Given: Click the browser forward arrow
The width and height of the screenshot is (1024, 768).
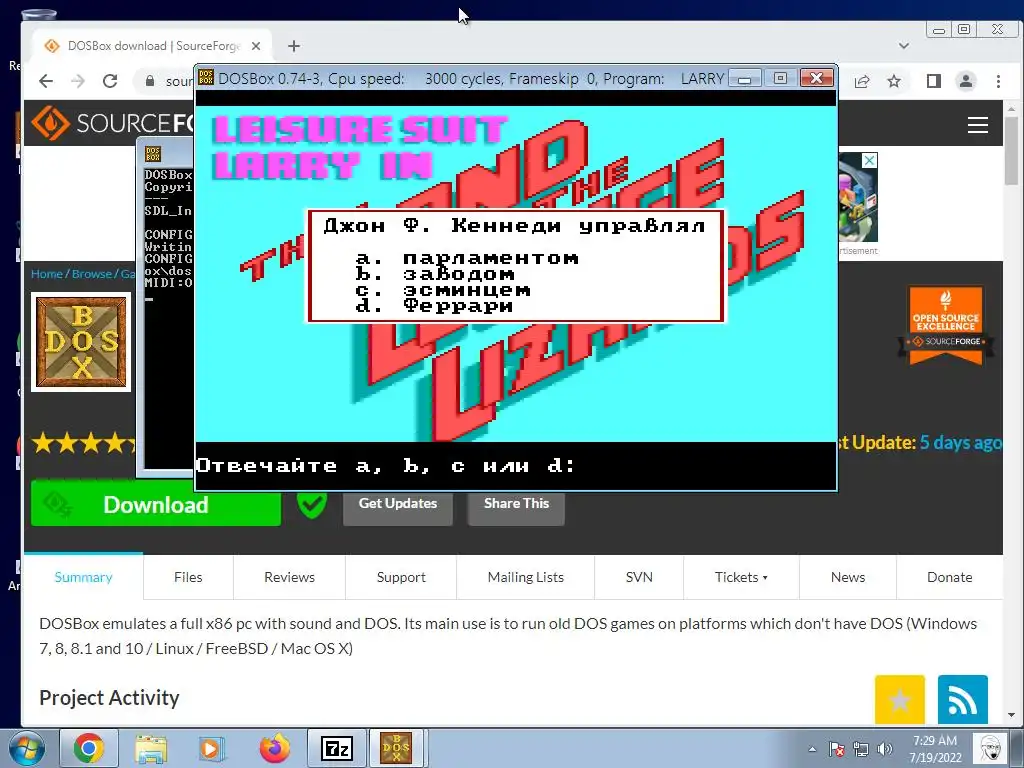Looking at the screenshot, I should point(78,81).
